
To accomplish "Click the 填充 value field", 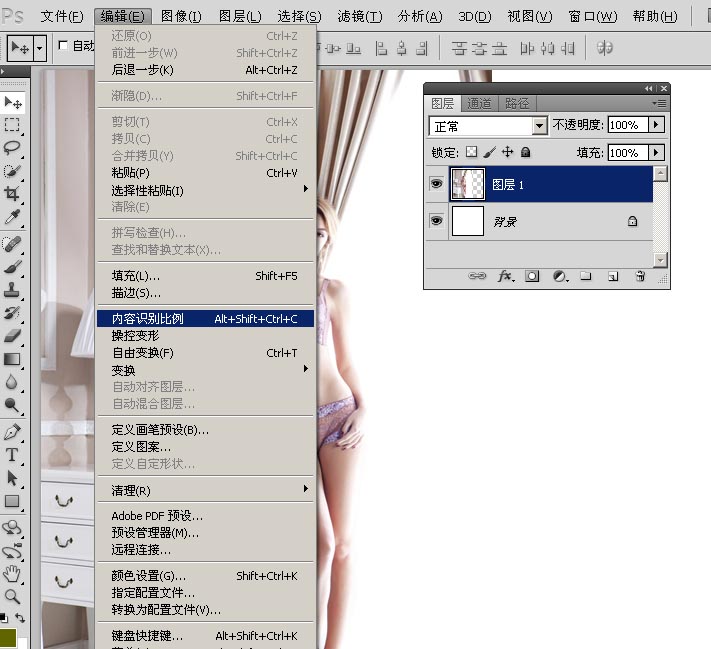I will point(628,153).
